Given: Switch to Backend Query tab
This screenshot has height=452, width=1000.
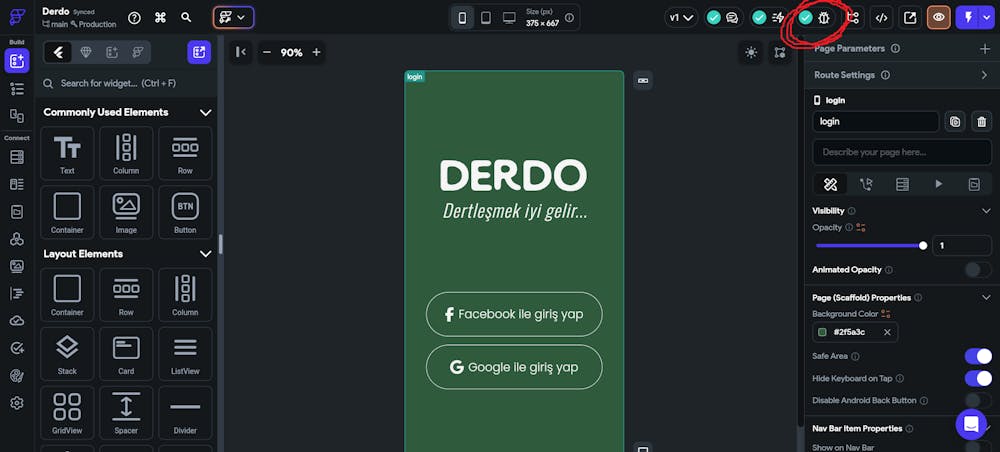Looking at the screenshot, I should (902, 184).
